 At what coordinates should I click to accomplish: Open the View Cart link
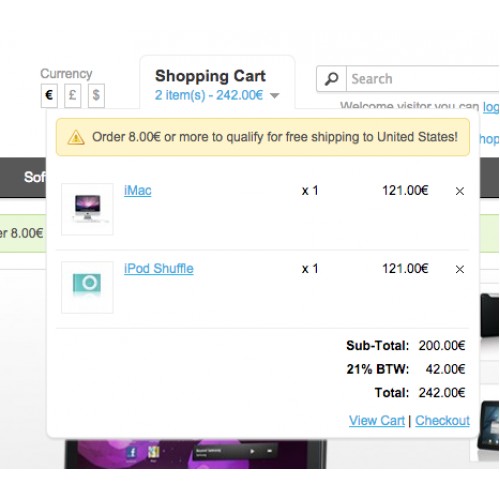(x=377, y=421)
